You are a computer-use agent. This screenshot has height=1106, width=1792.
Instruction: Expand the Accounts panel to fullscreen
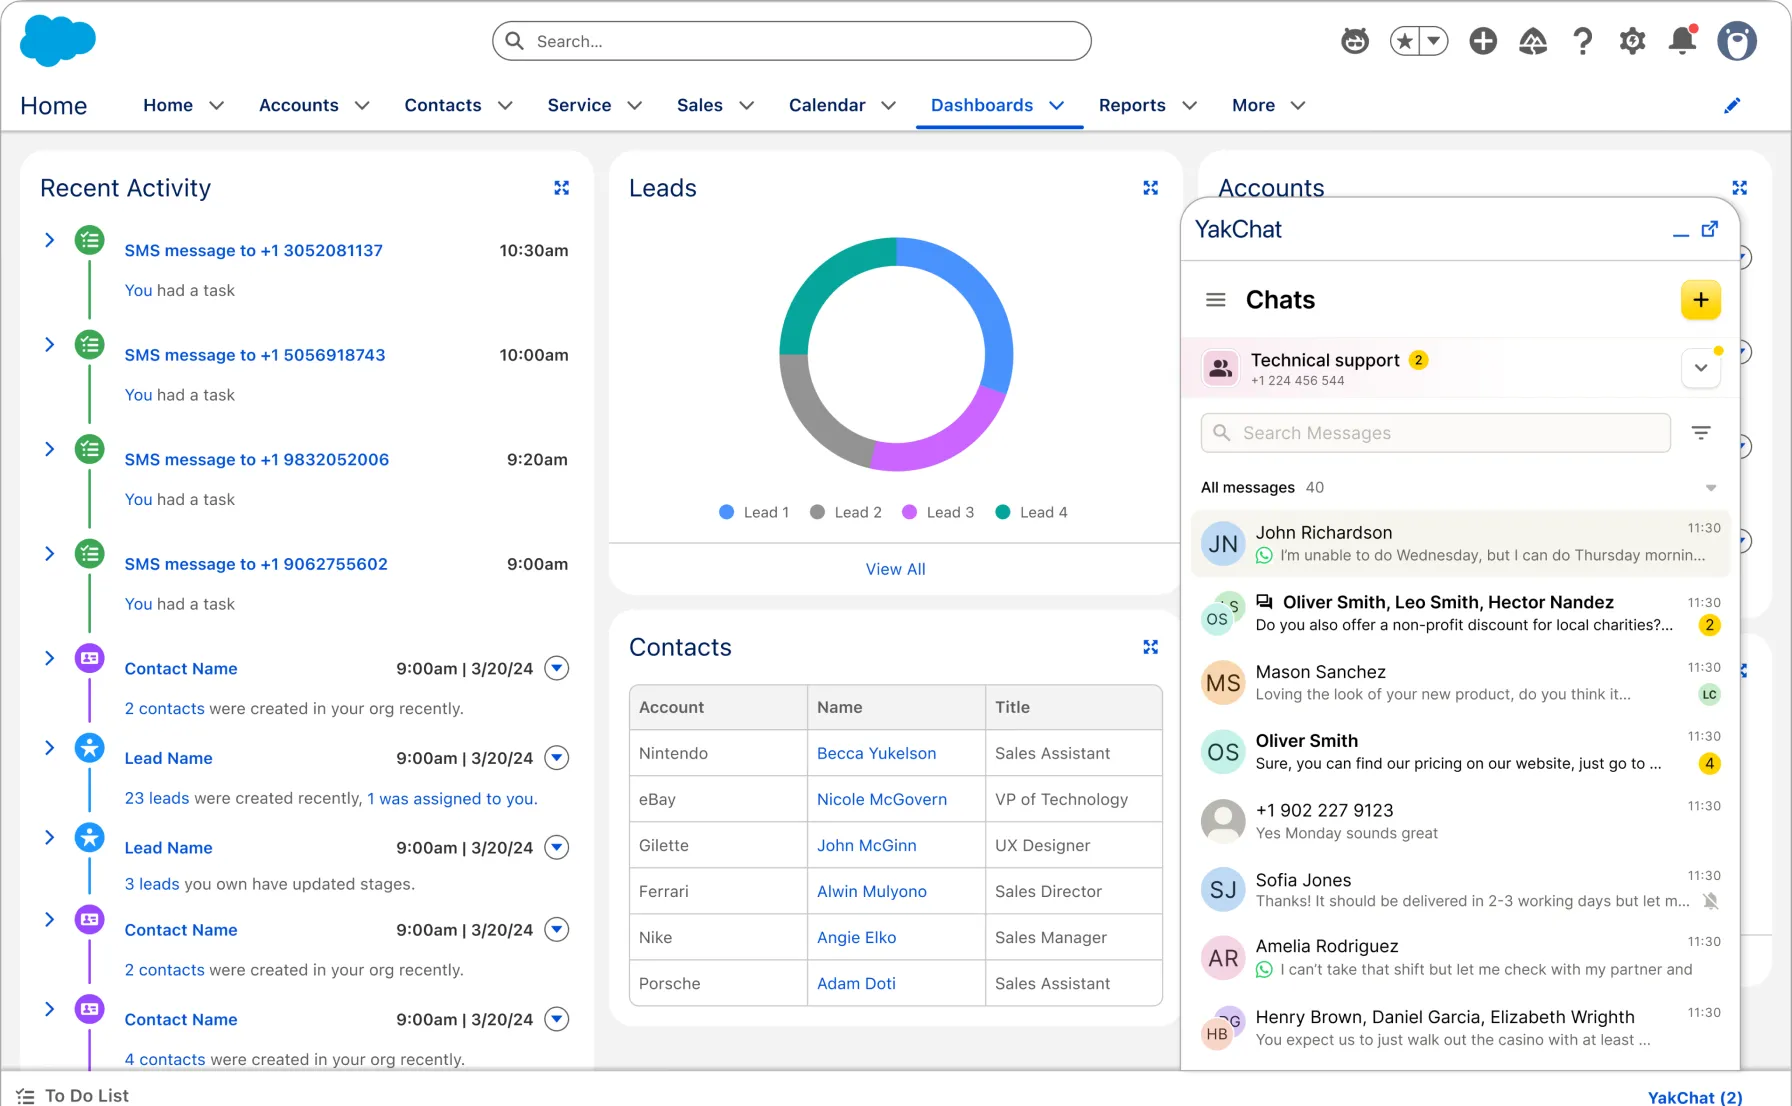tap(1740, 188)
